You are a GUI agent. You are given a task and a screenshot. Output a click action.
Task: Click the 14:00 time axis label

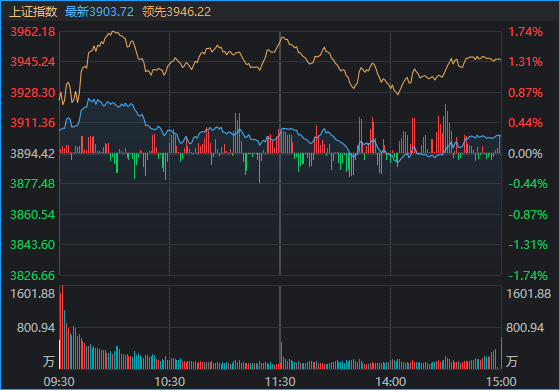[x=390, y=382]
